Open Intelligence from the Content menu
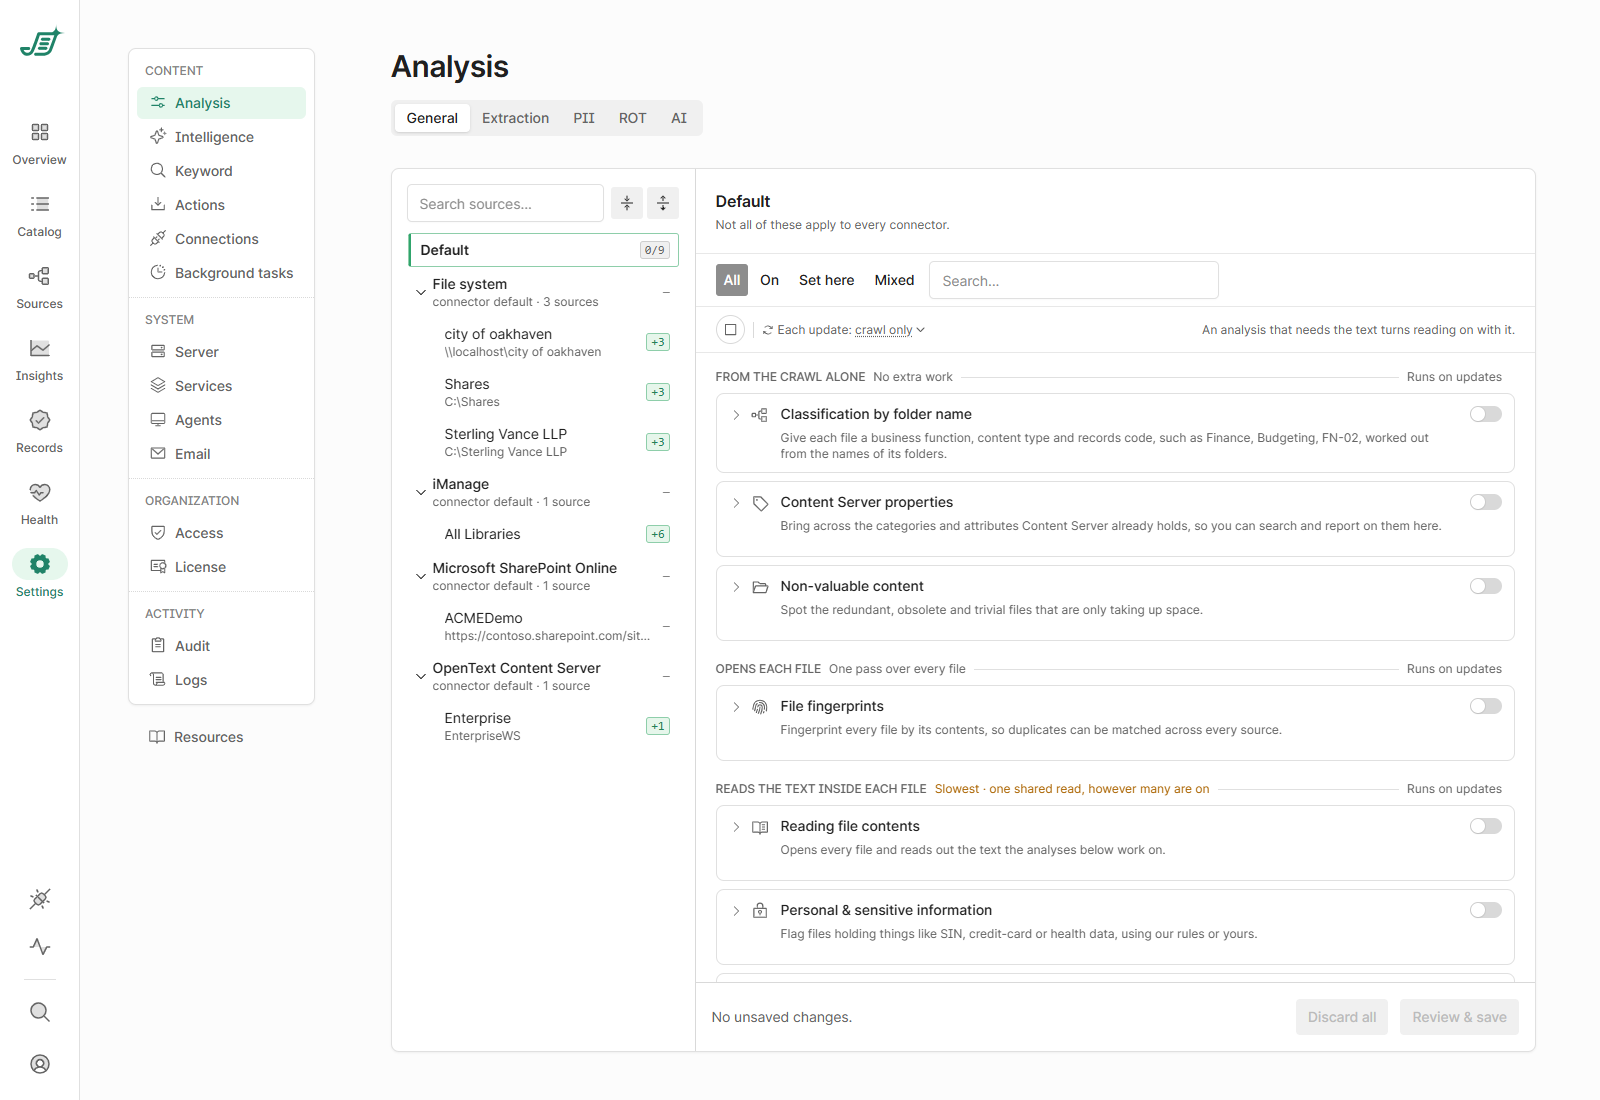1600x1100 pixels. point(221,137)
